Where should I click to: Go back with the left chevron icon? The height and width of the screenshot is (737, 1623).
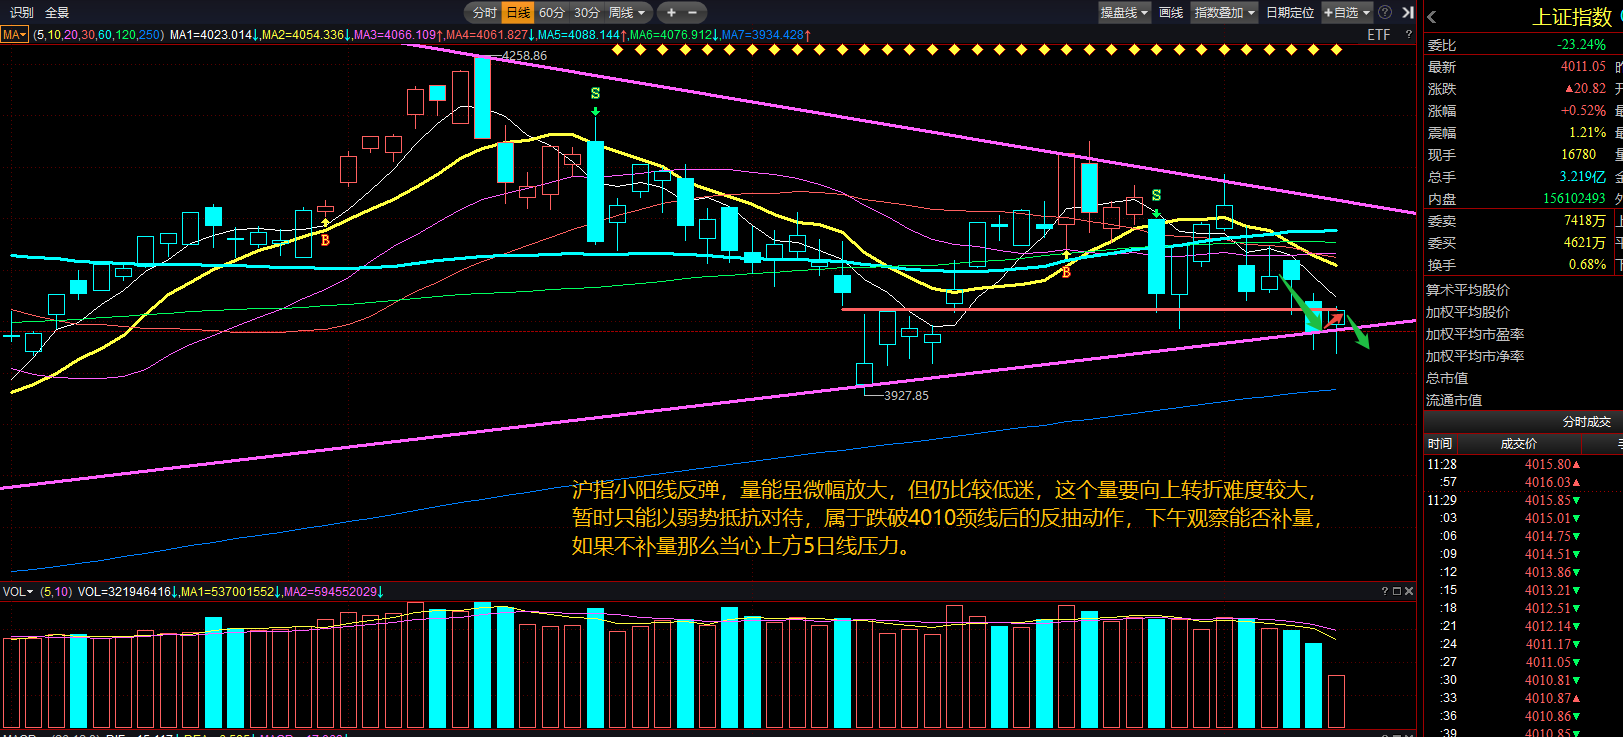pyautogui.click(x=1432, y=17)
